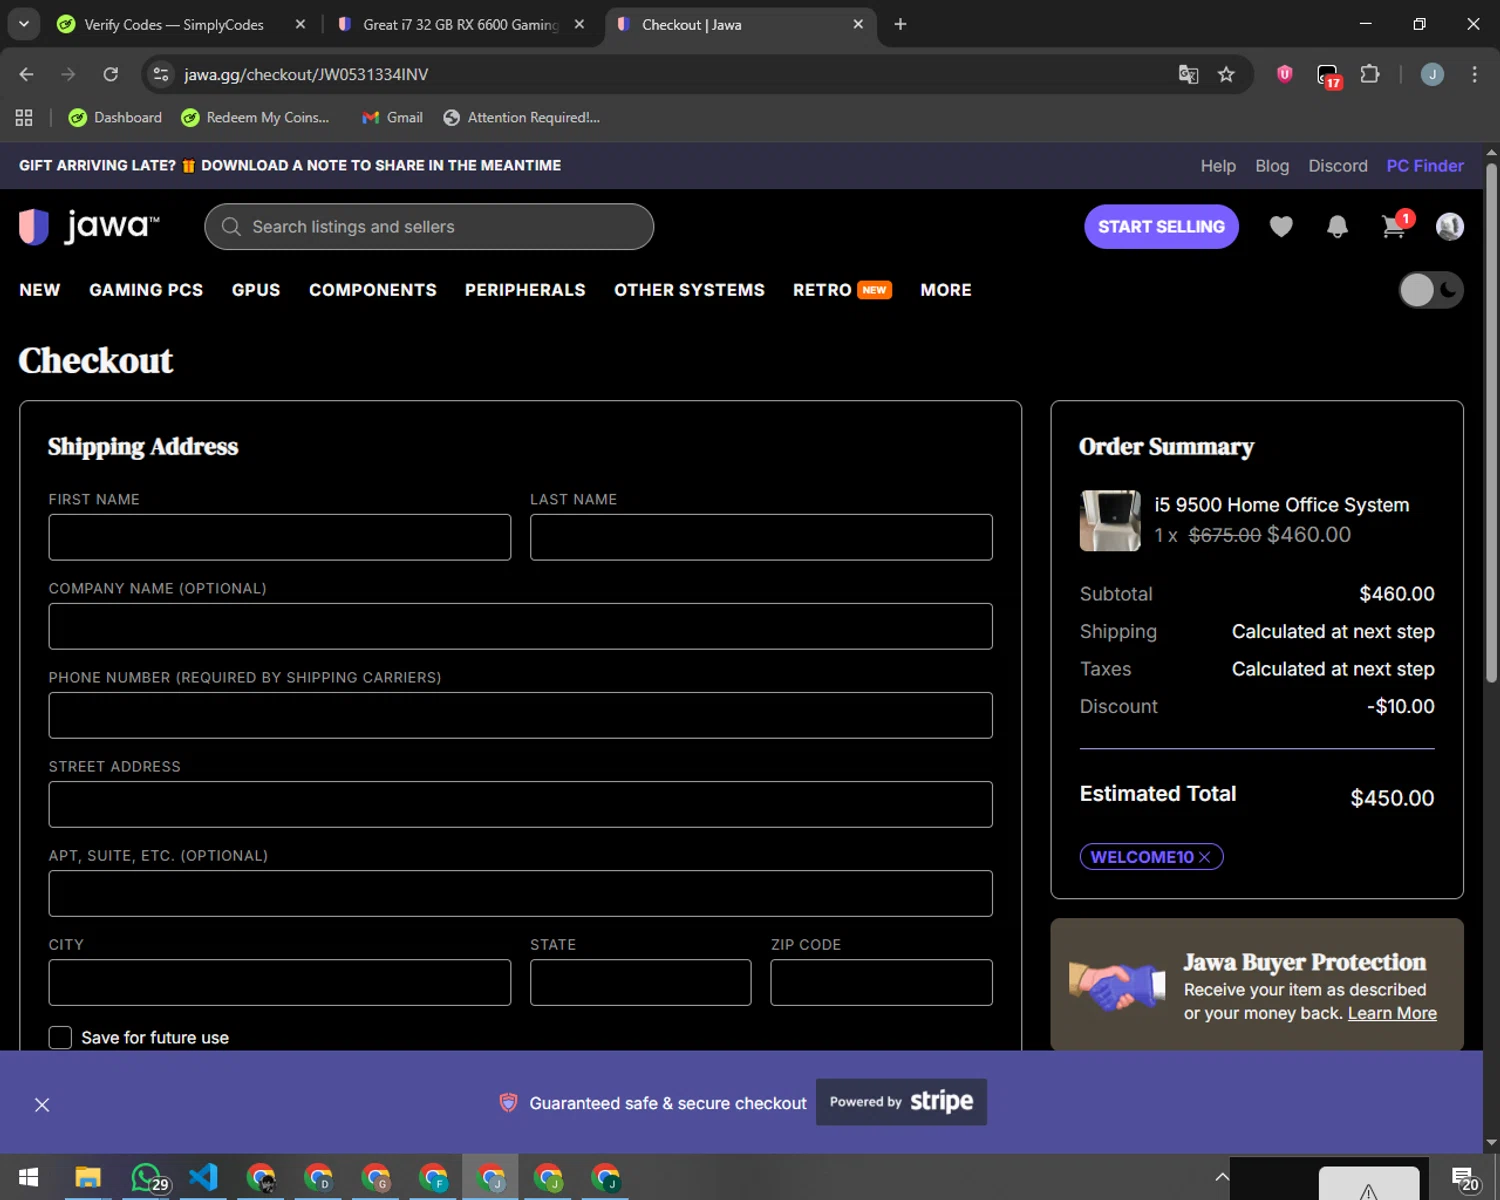Click the Start Selling button

coord(1161,227)
